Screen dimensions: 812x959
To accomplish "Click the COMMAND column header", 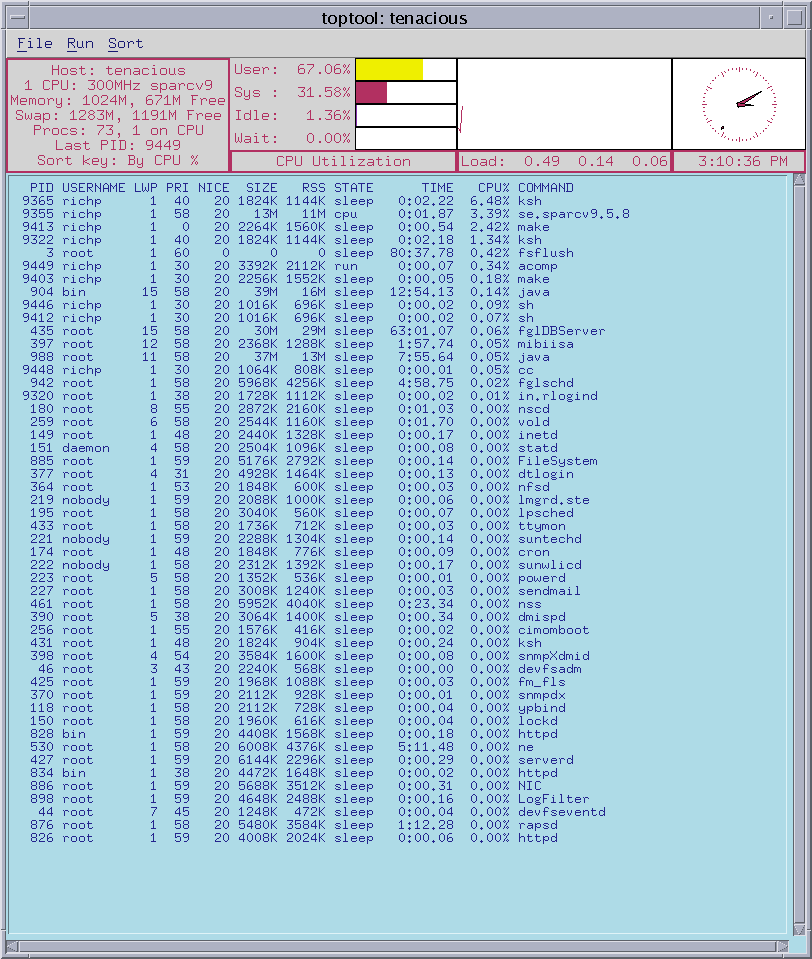I will coord(545,188).
